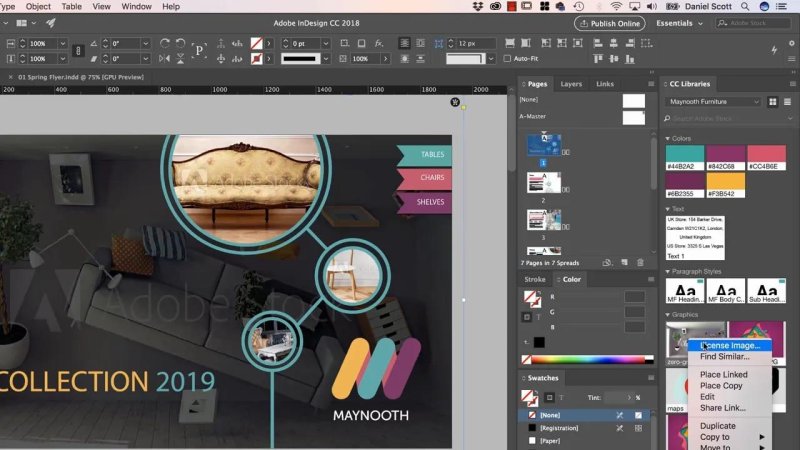Select the #F3B542 yellow color swatch
The height and width of the screenshot is (450, 800).
pos(726,185)
